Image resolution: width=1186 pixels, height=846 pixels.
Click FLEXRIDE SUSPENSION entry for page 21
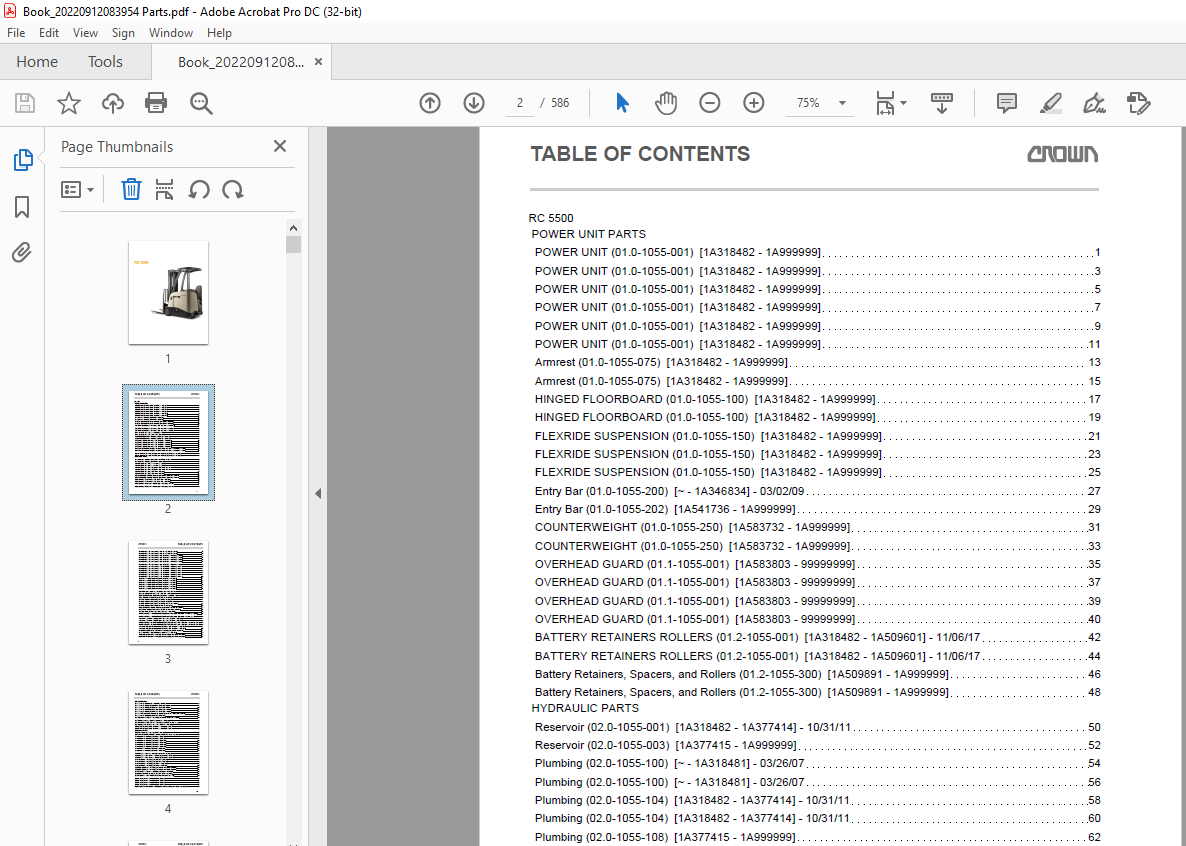(817, 436)
